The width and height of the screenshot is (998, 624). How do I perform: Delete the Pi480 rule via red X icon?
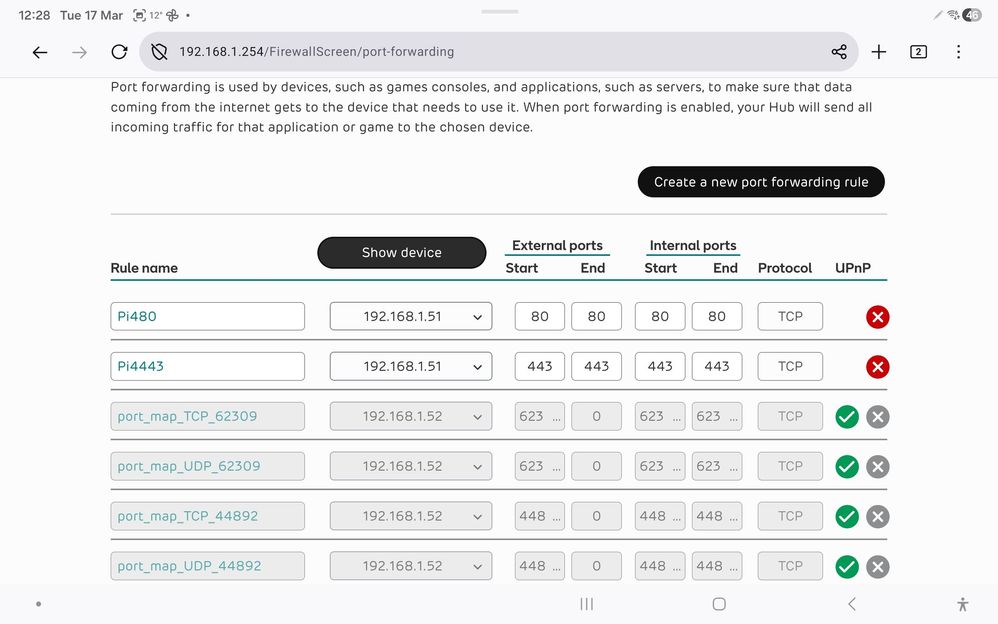pos(877,316)
